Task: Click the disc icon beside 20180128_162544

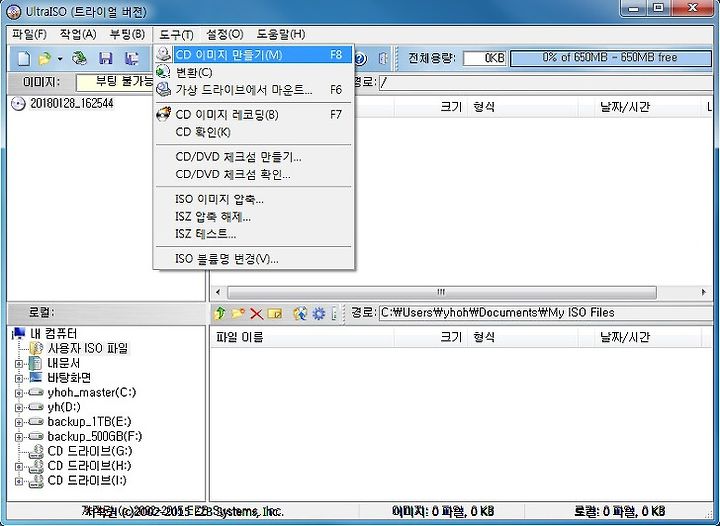Action: [17, 104]
